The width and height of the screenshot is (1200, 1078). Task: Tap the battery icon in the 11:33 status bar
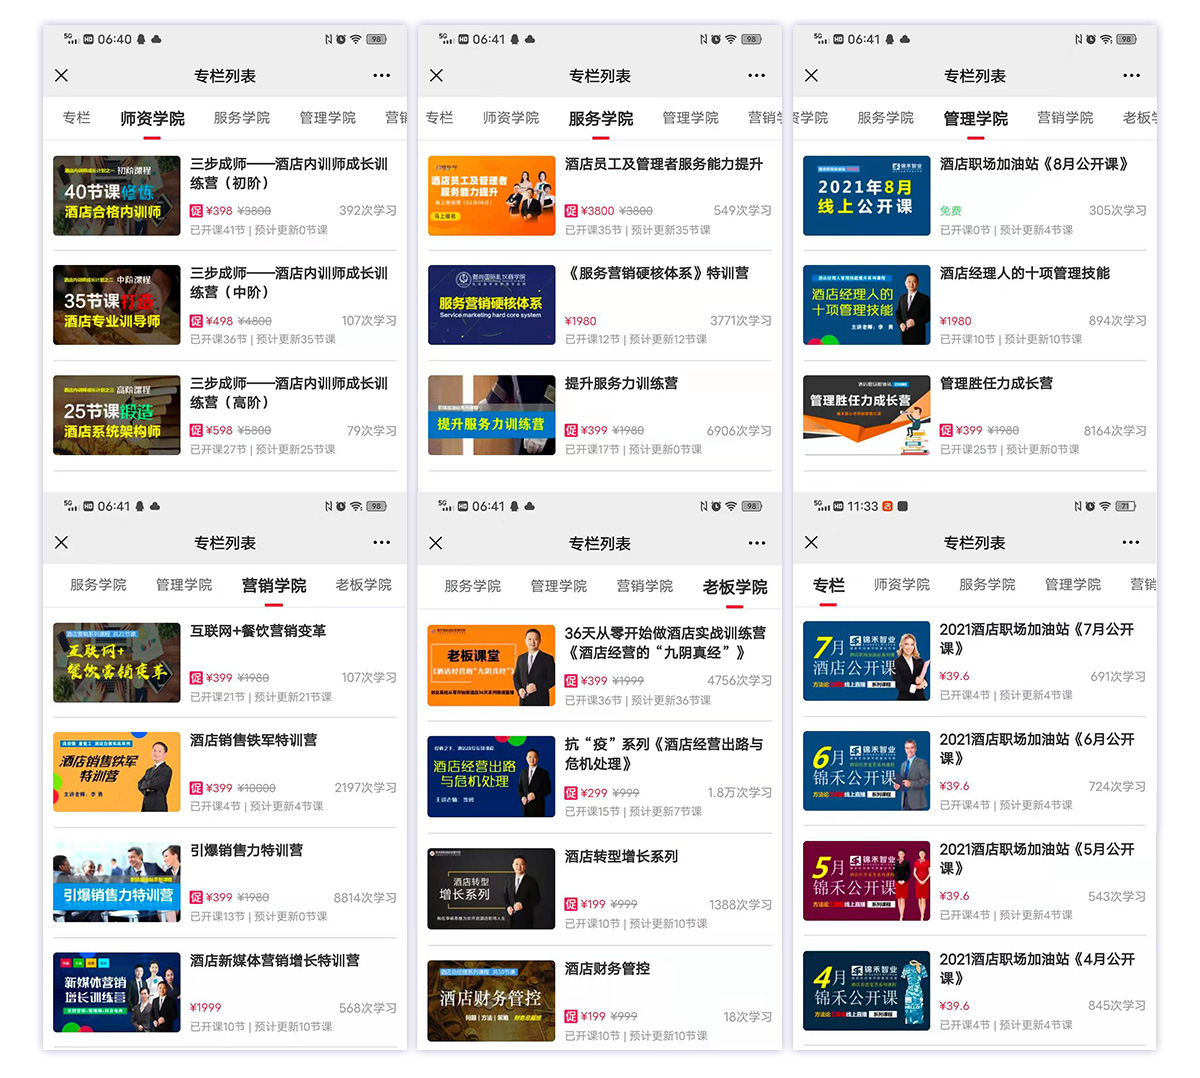coord(1126,507)
